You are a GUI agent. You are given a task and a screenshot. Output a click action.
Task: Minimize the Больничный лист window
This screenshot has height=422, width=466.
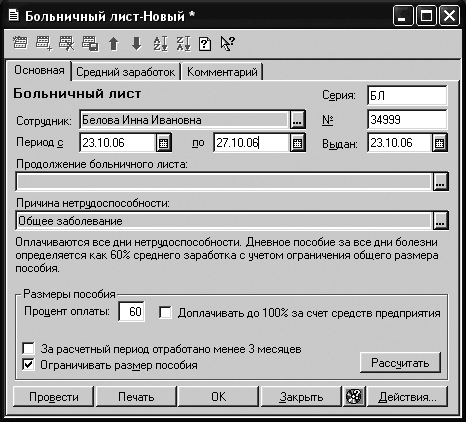403,16
